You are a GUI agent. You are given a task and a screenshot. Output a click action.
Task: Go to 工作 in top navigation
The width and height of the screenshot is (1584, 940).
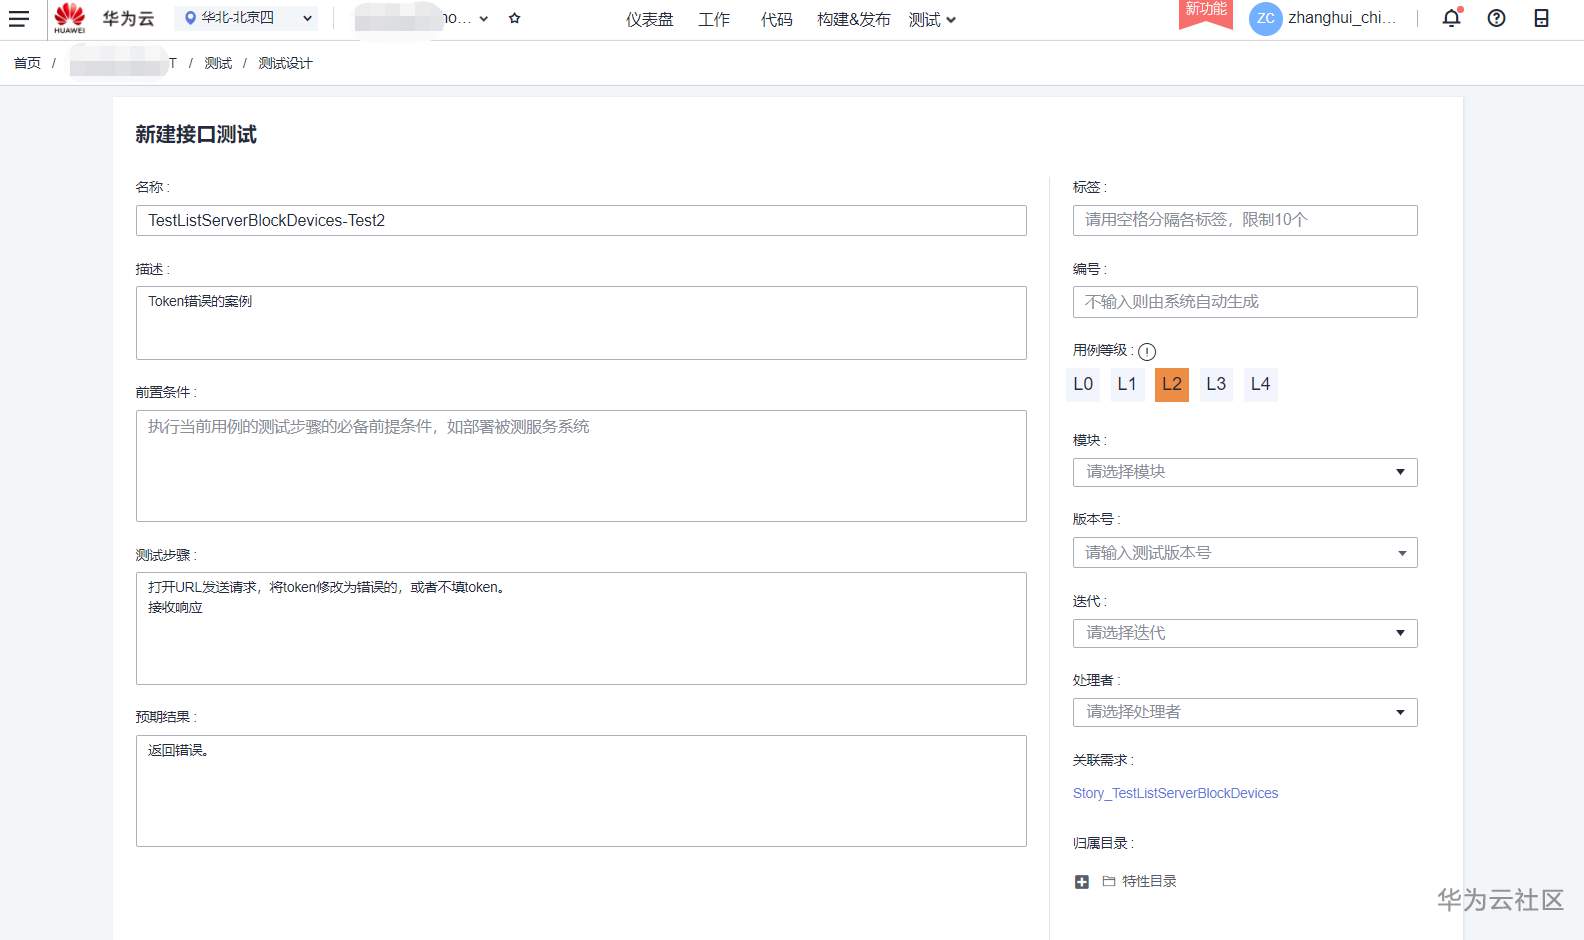point(714,19)
